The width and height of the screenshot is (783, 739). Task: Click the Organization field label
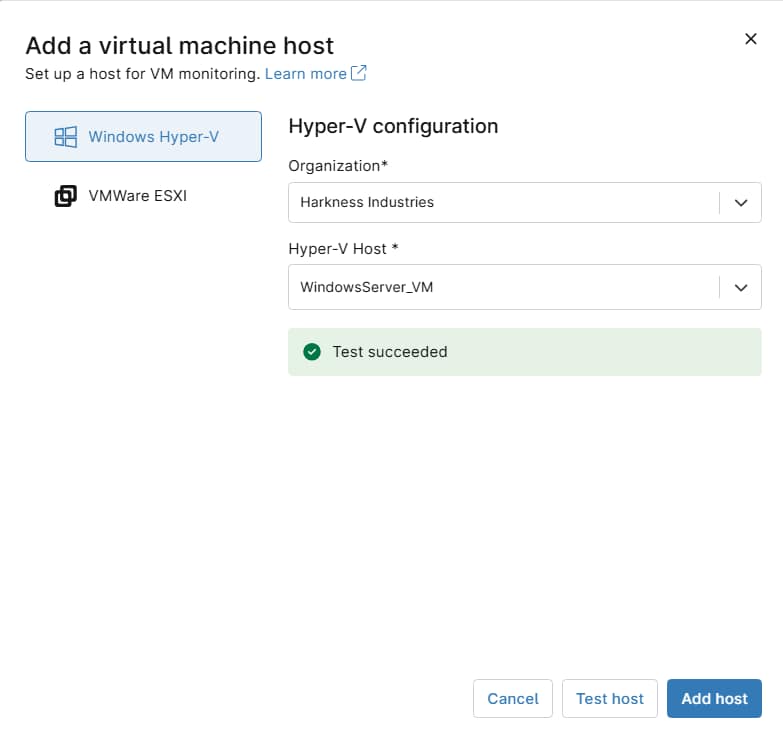pyautogui.click(x=338, y=166)
